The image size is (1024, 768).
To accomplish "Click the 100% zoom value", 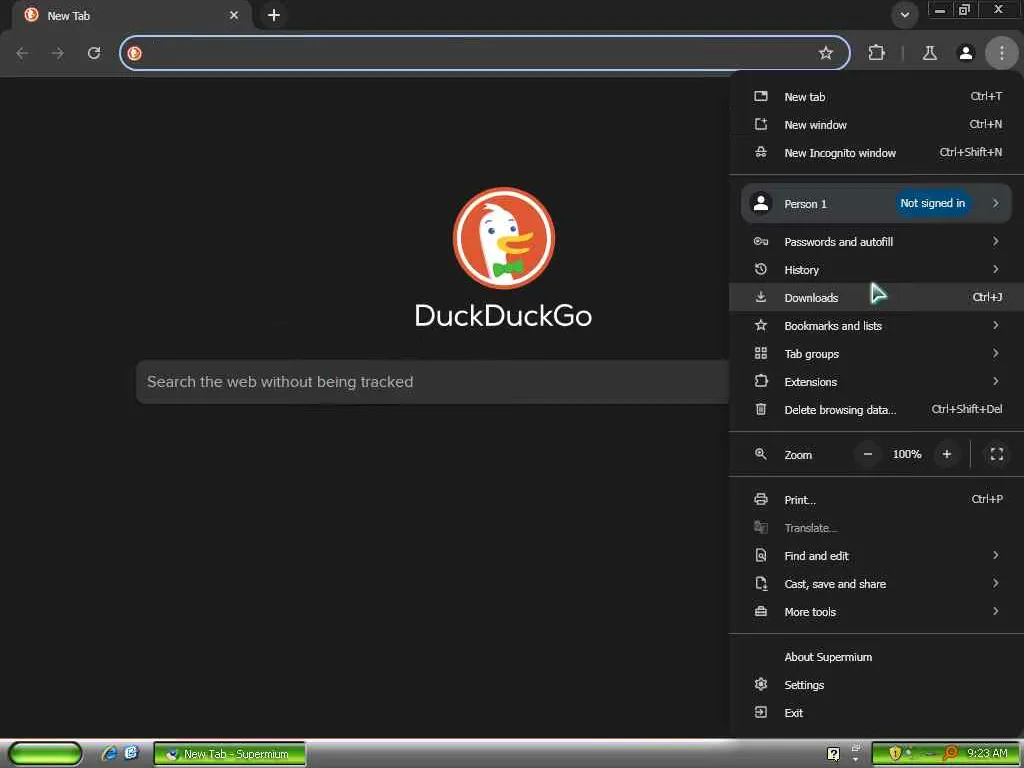I will (907, 455).
